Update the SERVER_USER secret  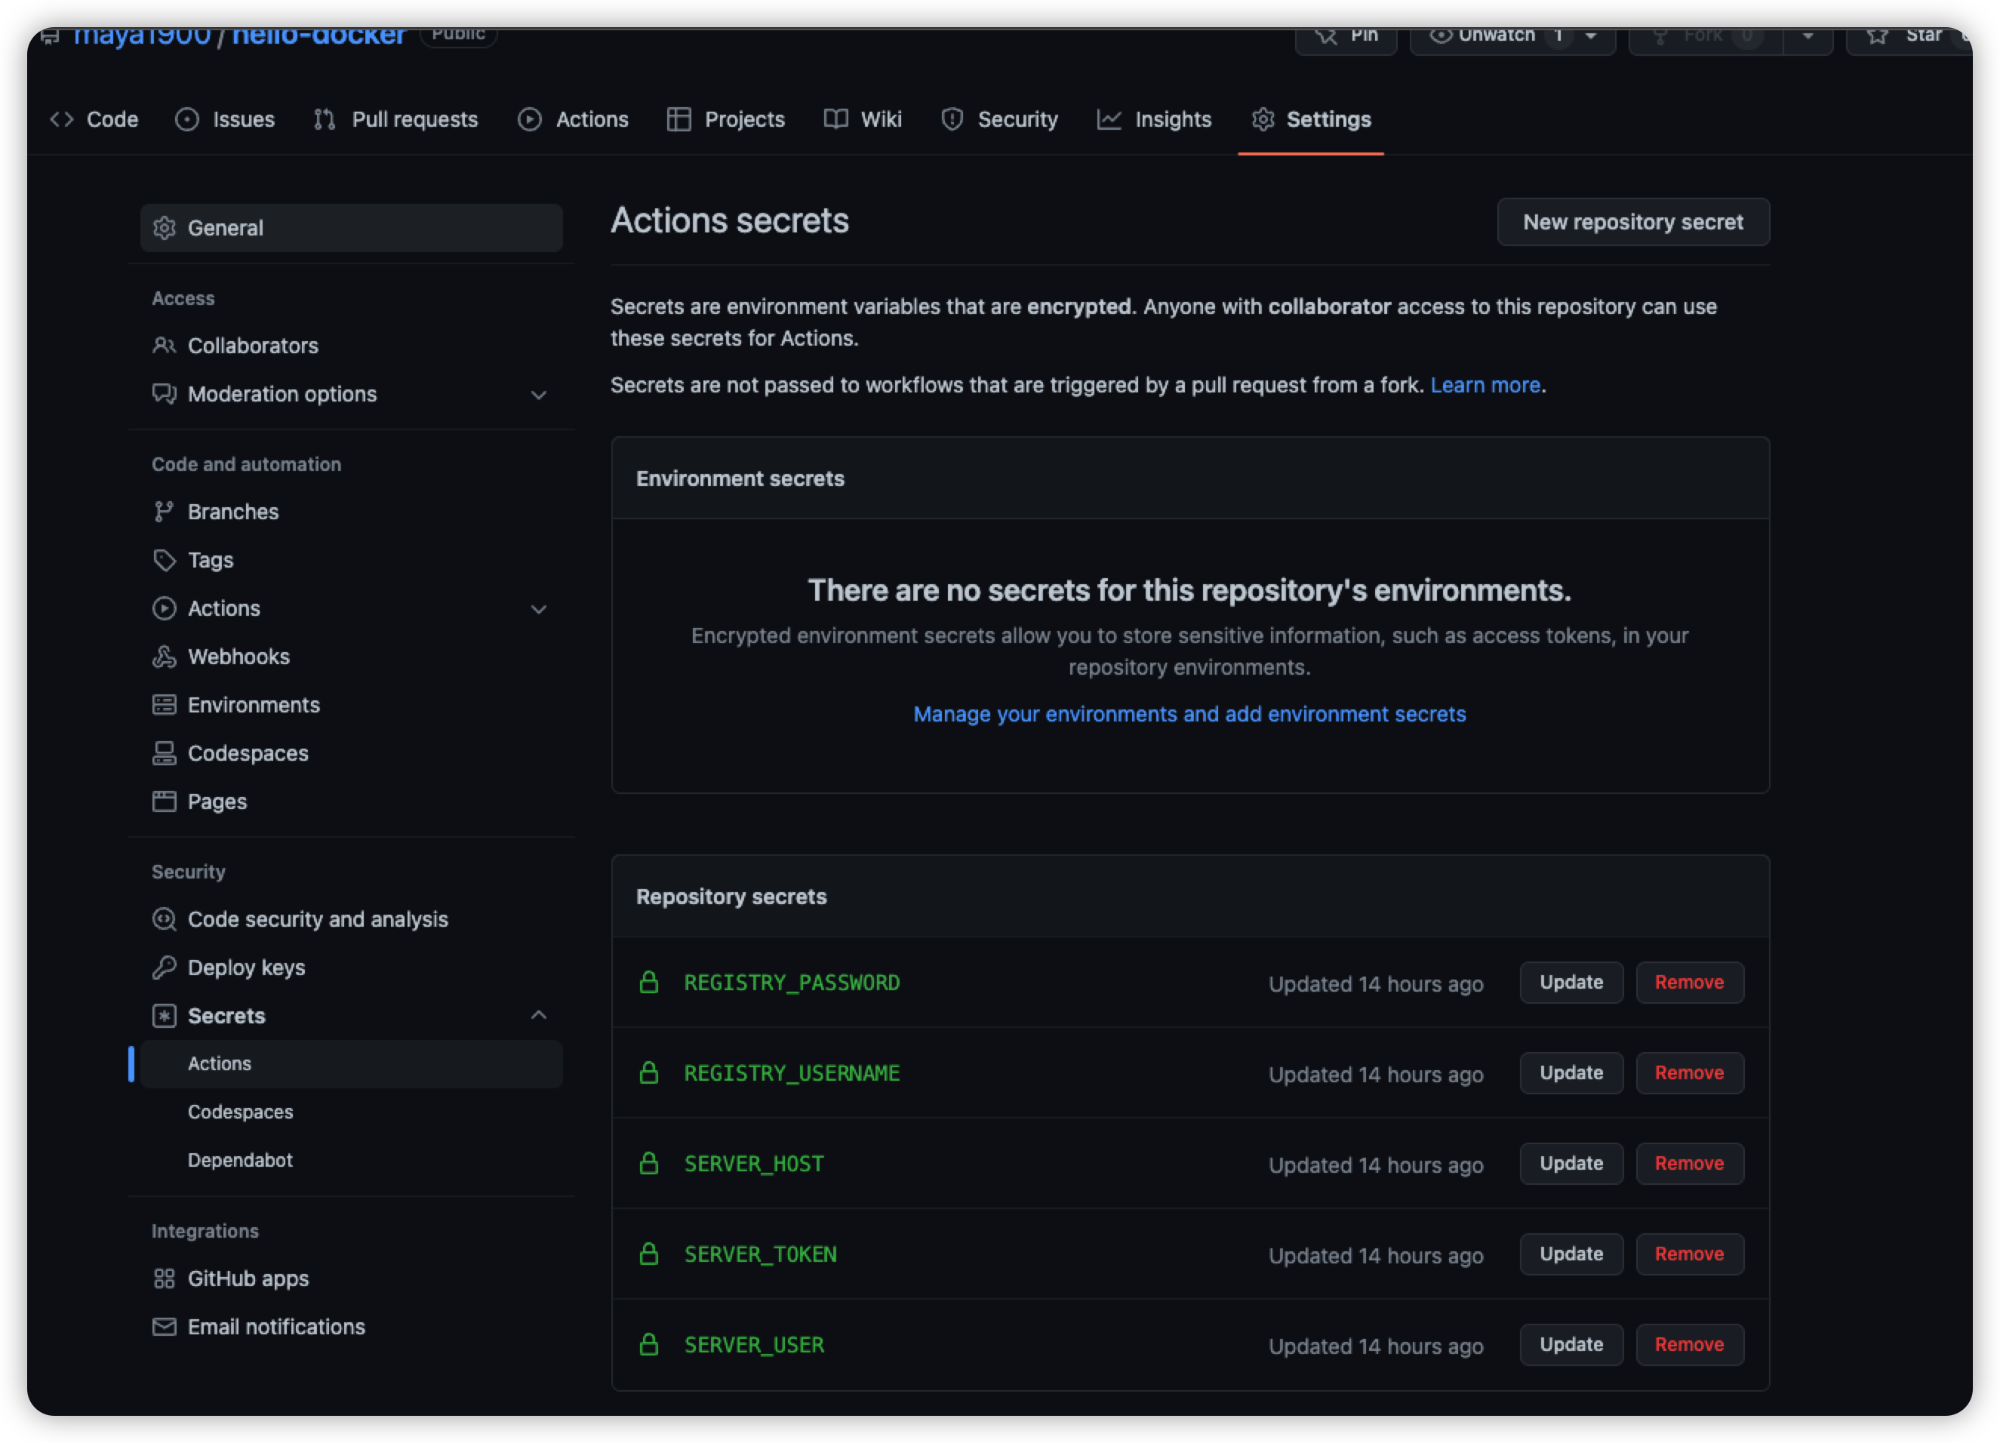pos(1571,1345)
